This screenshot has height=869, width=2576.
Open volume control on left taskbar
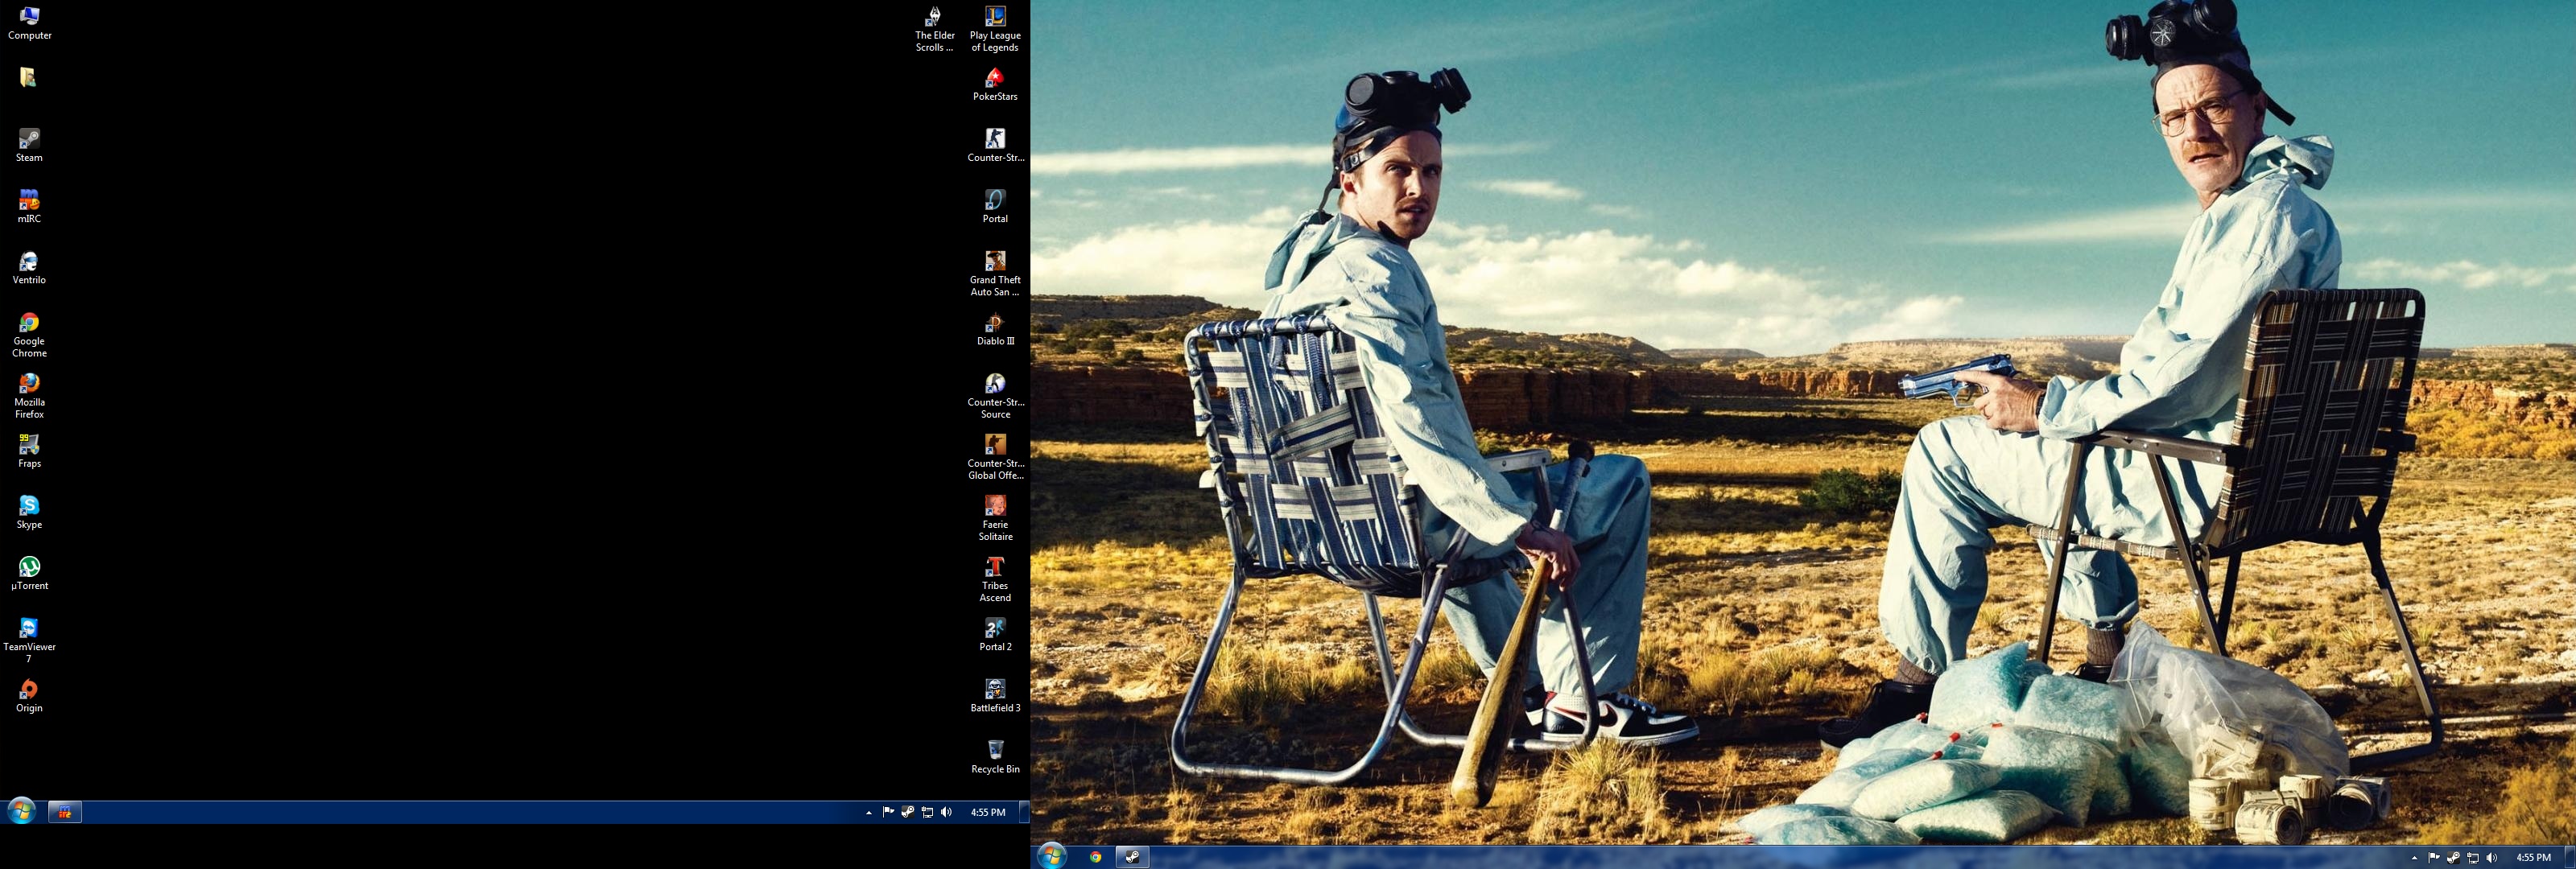(x=946, y=812)
